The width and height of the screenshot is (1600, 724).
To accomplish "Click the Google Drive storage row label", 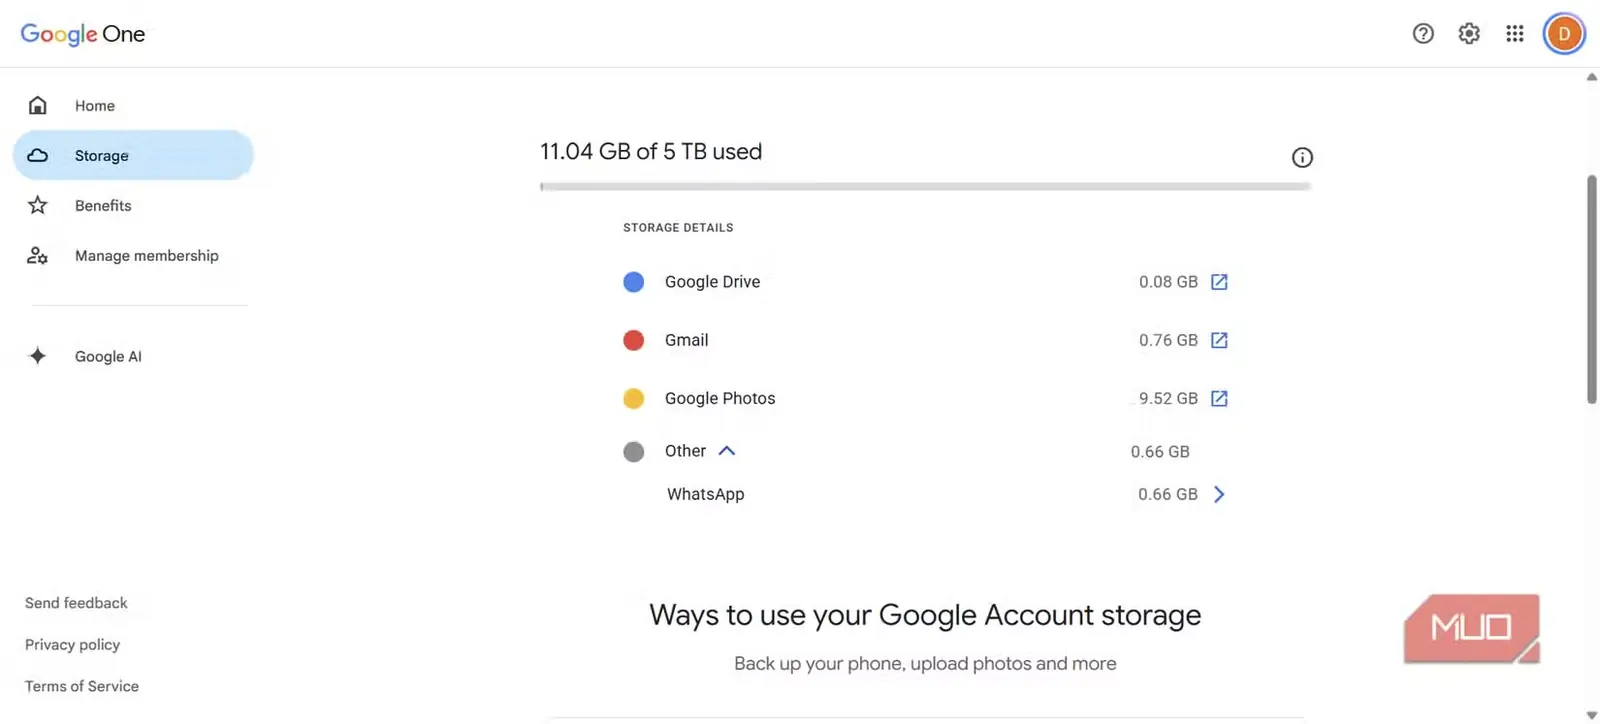I will 712,282.
